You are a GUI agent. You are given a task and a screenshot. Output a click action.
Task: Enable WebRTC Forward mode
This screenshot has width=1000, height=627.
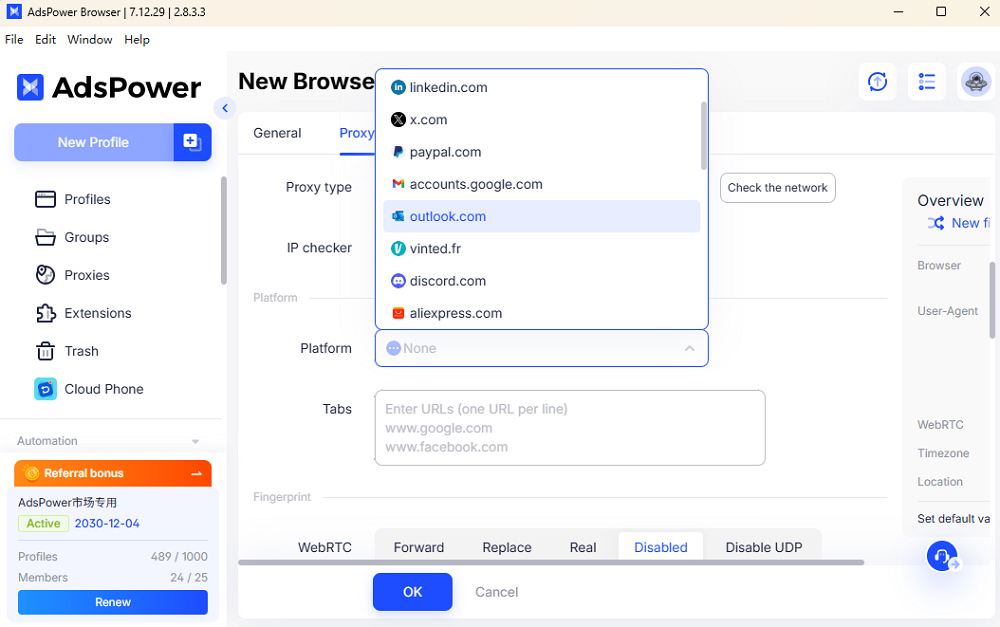(419, 547)
